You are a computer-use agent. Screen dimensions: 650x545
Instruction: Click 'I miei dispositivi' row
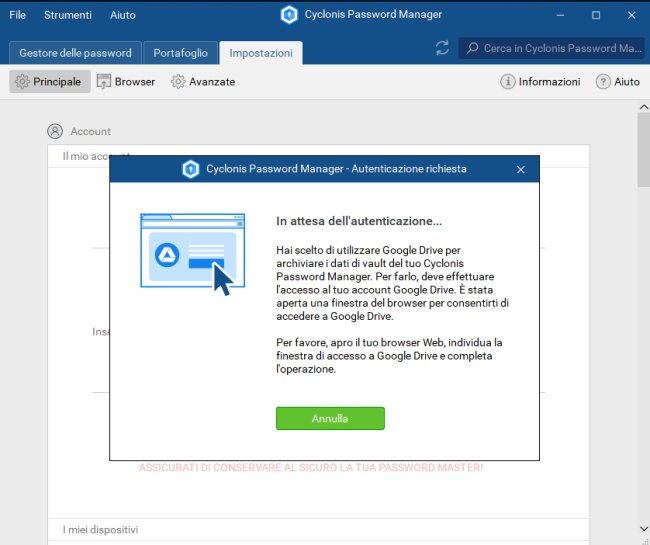pos(318,530)
